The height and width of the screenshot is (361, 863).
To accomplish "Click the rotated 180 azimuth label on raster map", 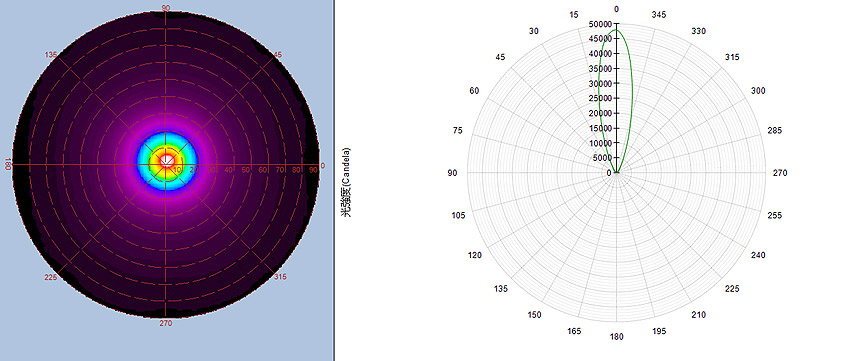I will [x=8, y=165].
